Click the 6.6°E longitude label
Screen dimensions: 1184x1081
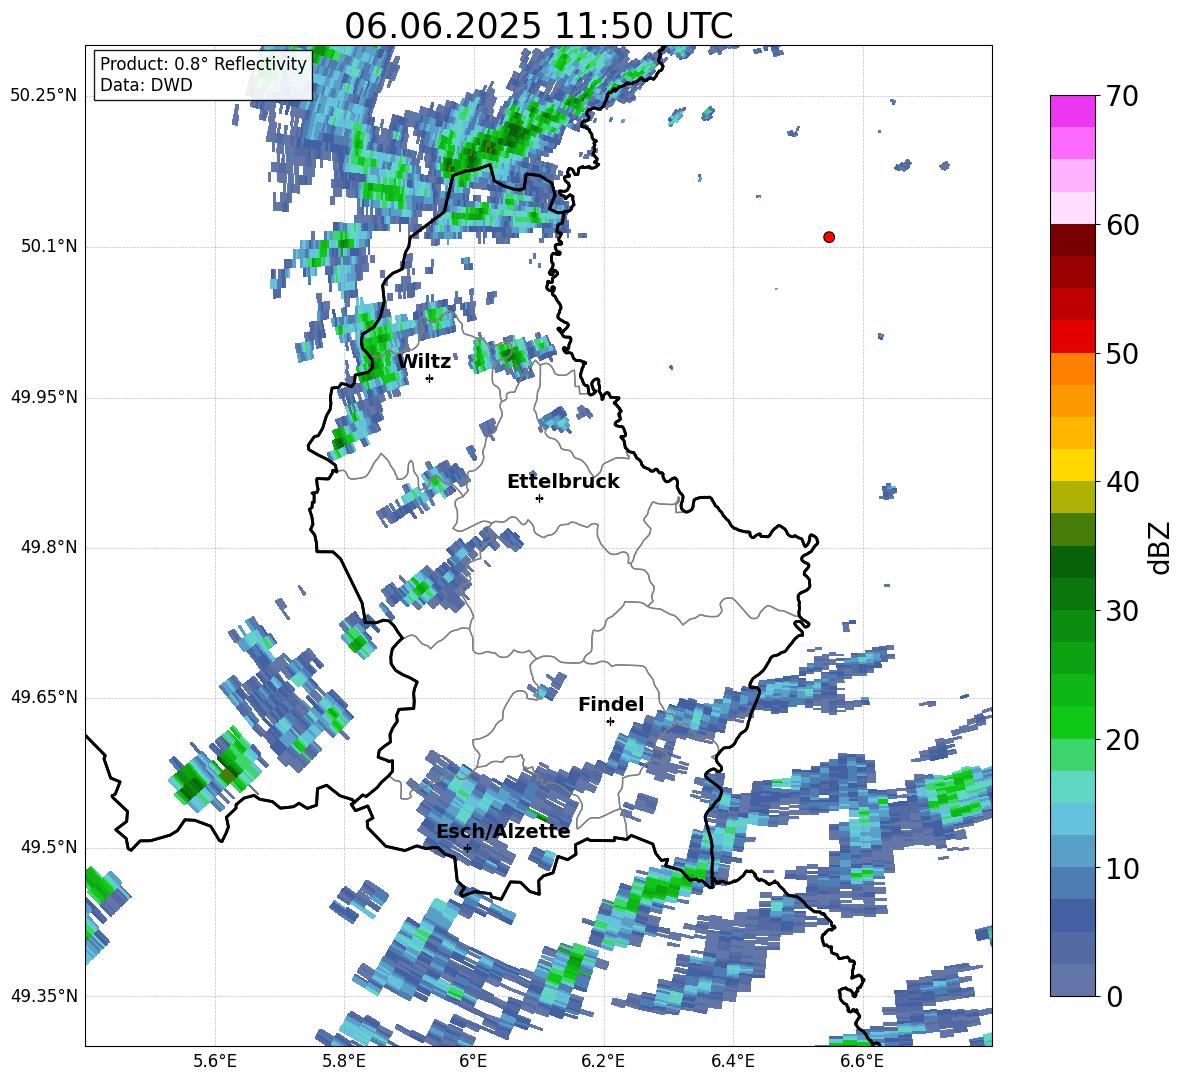862,1061
